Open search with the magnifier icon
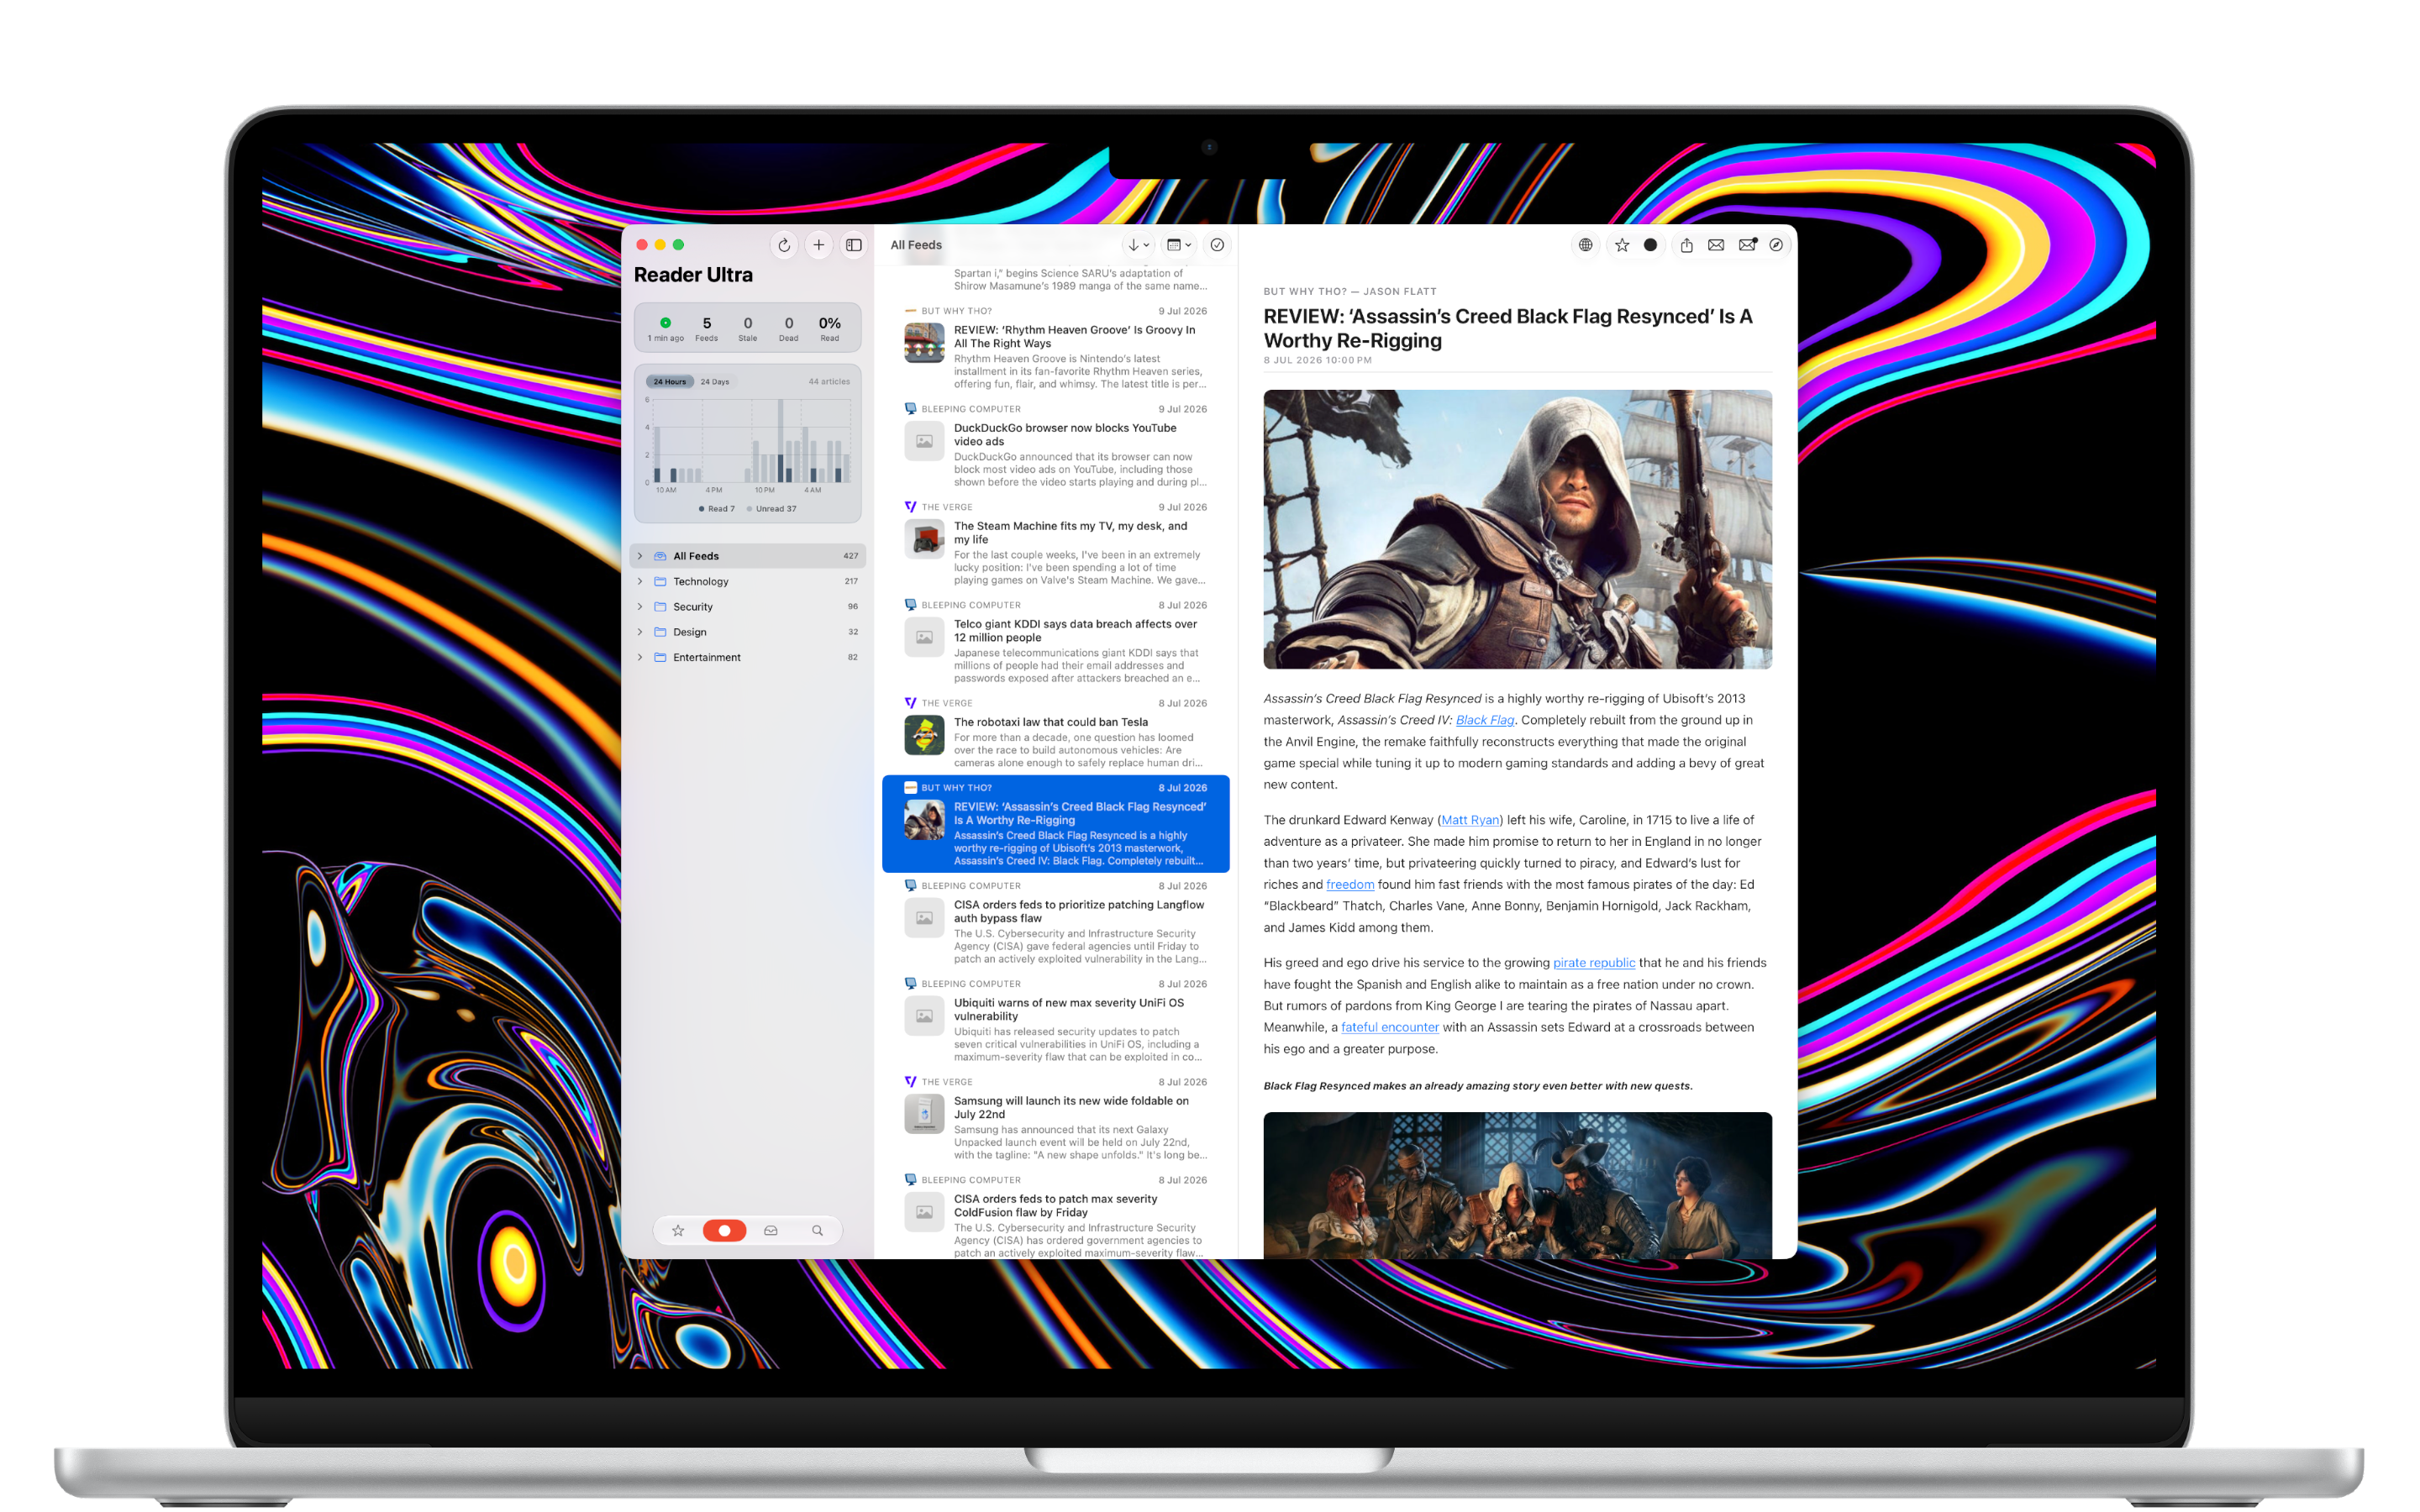The height and width of the screenshot is (1512, 2420). click(x=817, y=1231)
